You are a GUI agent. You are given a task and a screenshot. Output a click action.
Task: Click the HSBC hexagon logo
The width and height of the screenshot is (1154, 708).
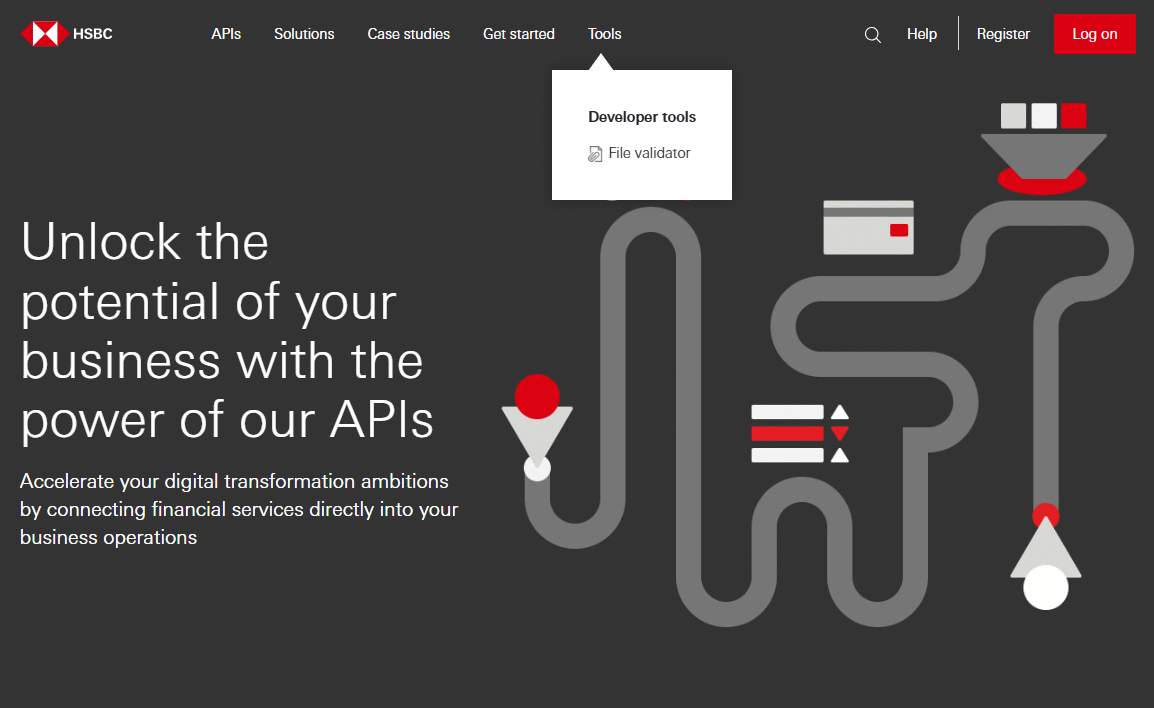44,34
